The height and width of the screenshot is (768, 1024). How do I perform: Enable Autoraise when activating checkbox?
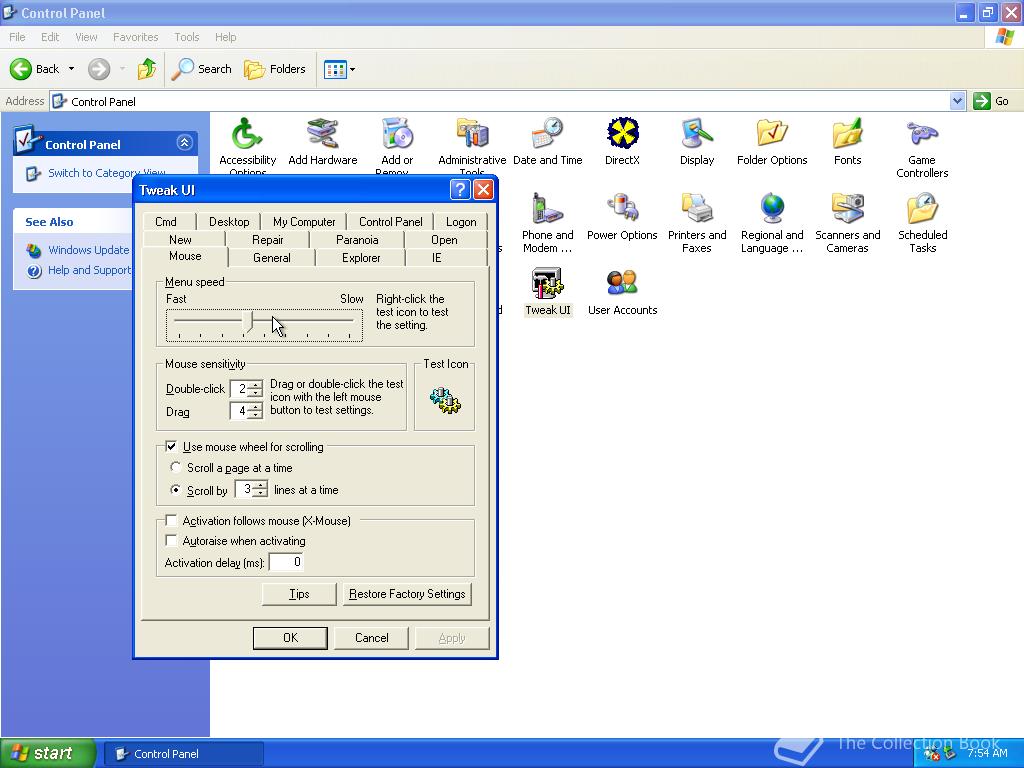171,541
